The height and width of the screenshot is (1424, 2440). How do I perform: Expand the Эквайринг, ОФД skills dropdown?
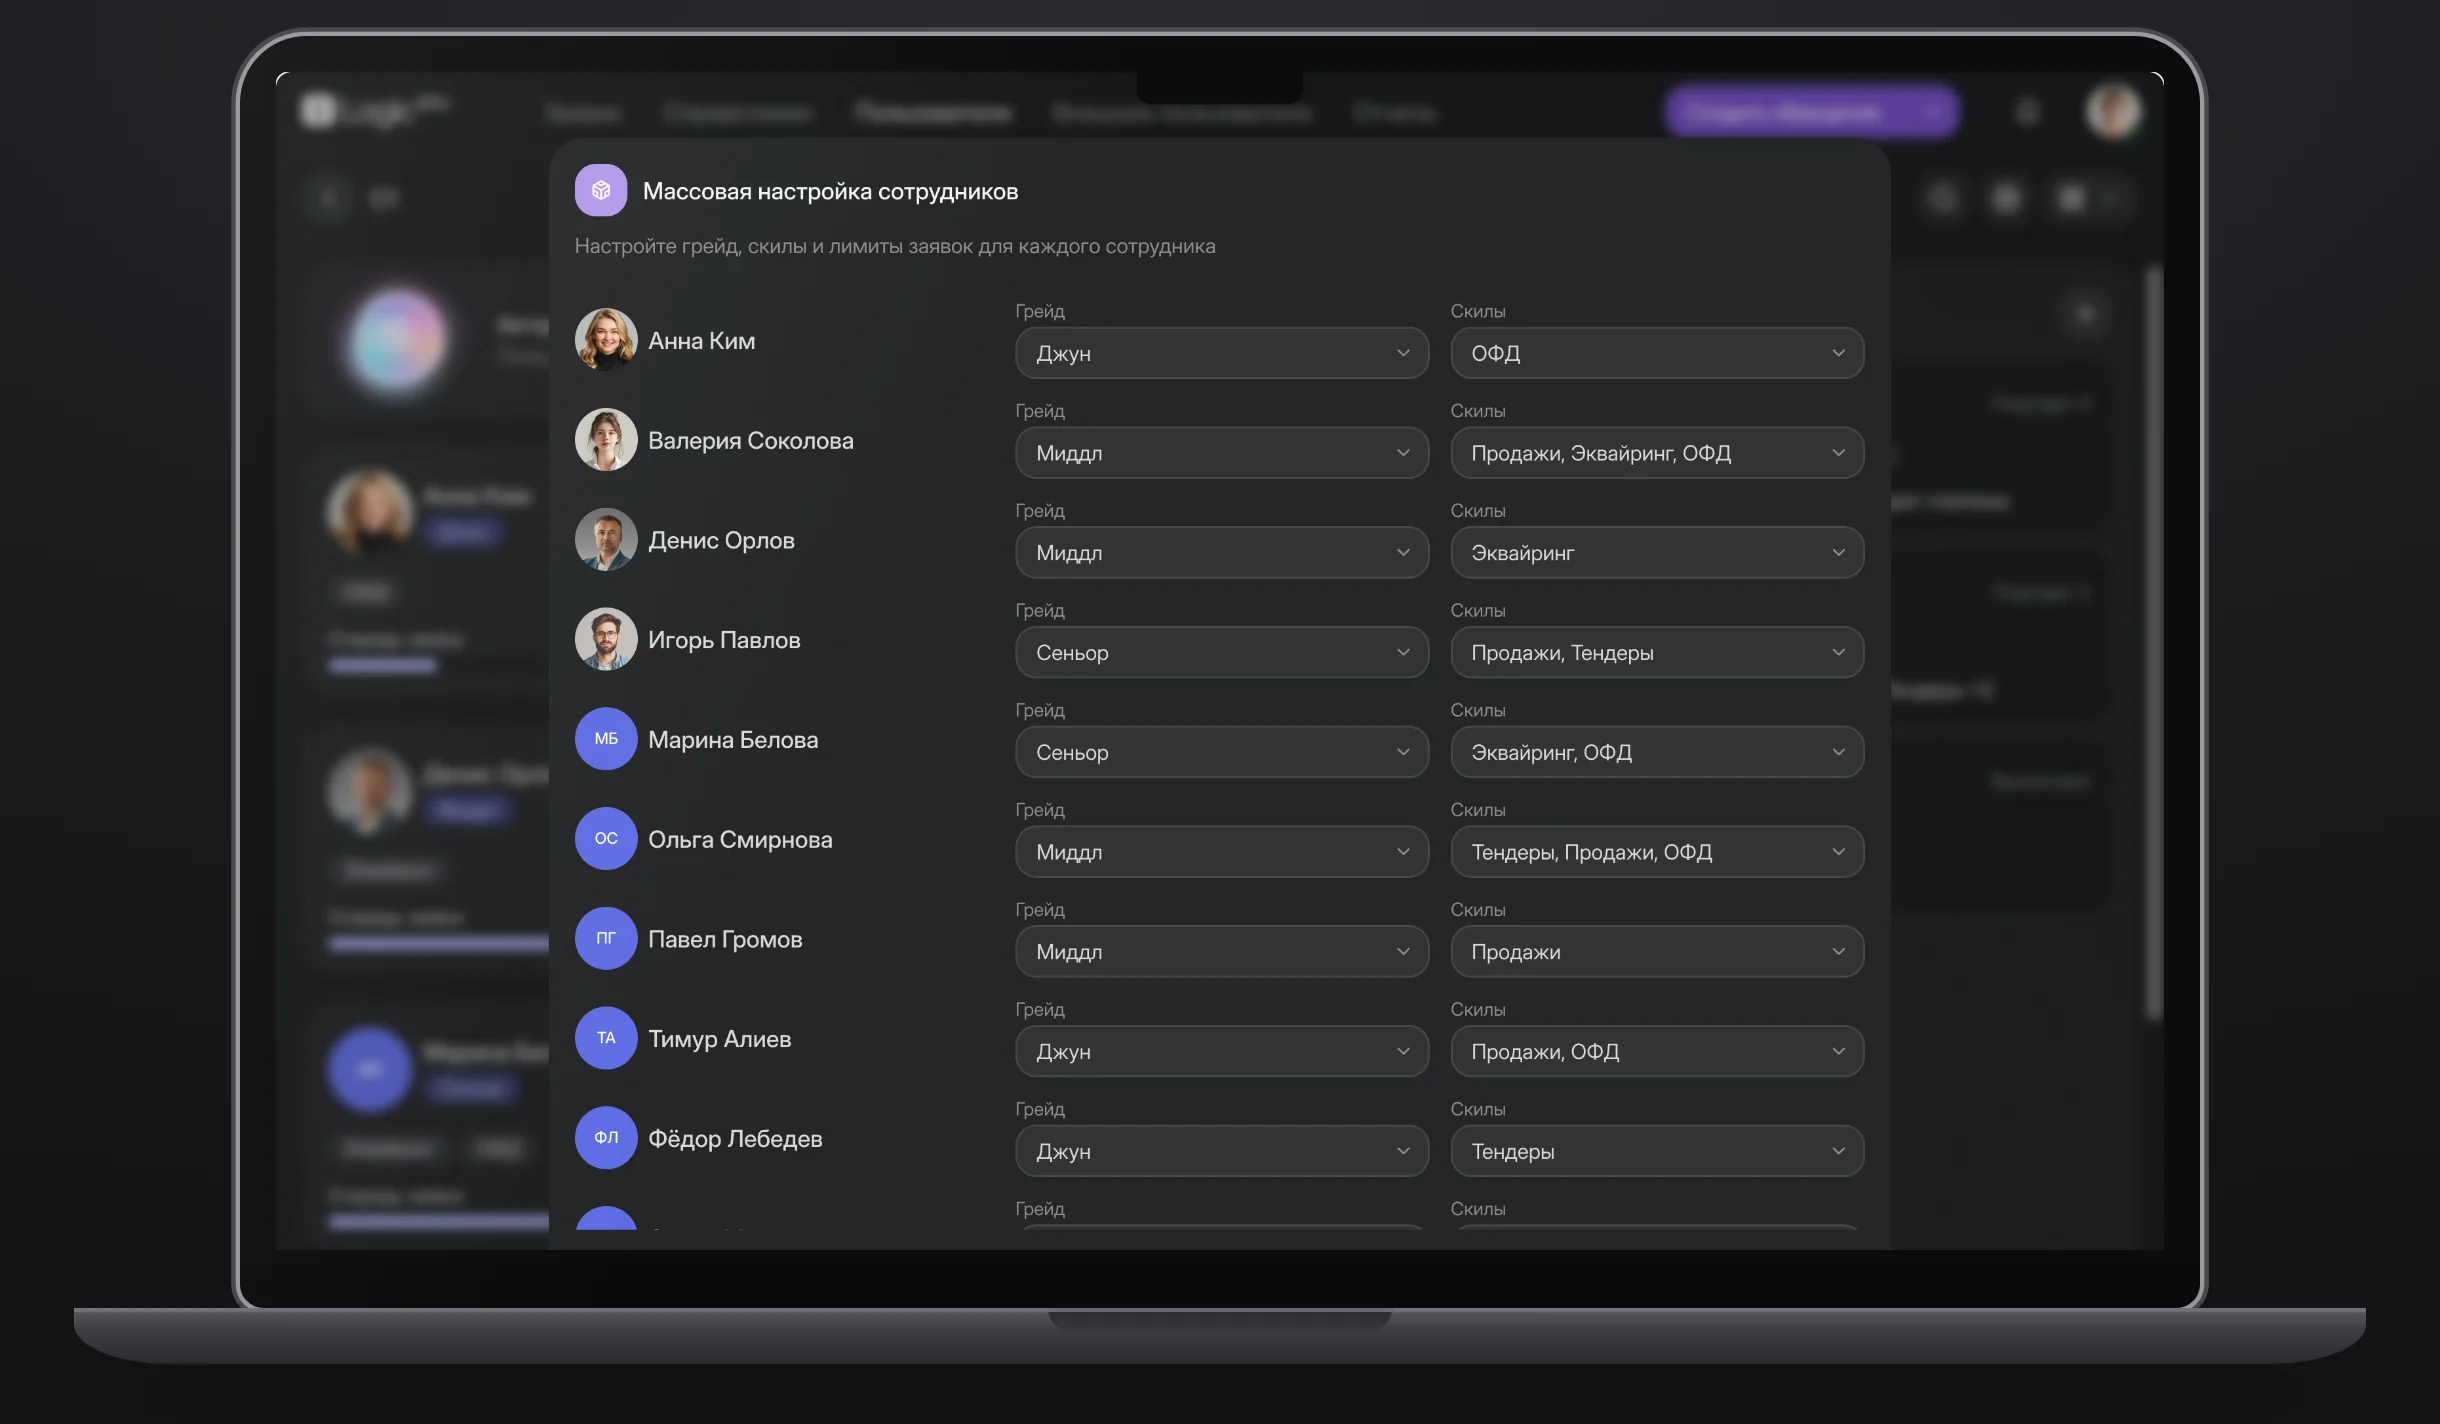pyautogui.click(x=1657, y=752)
